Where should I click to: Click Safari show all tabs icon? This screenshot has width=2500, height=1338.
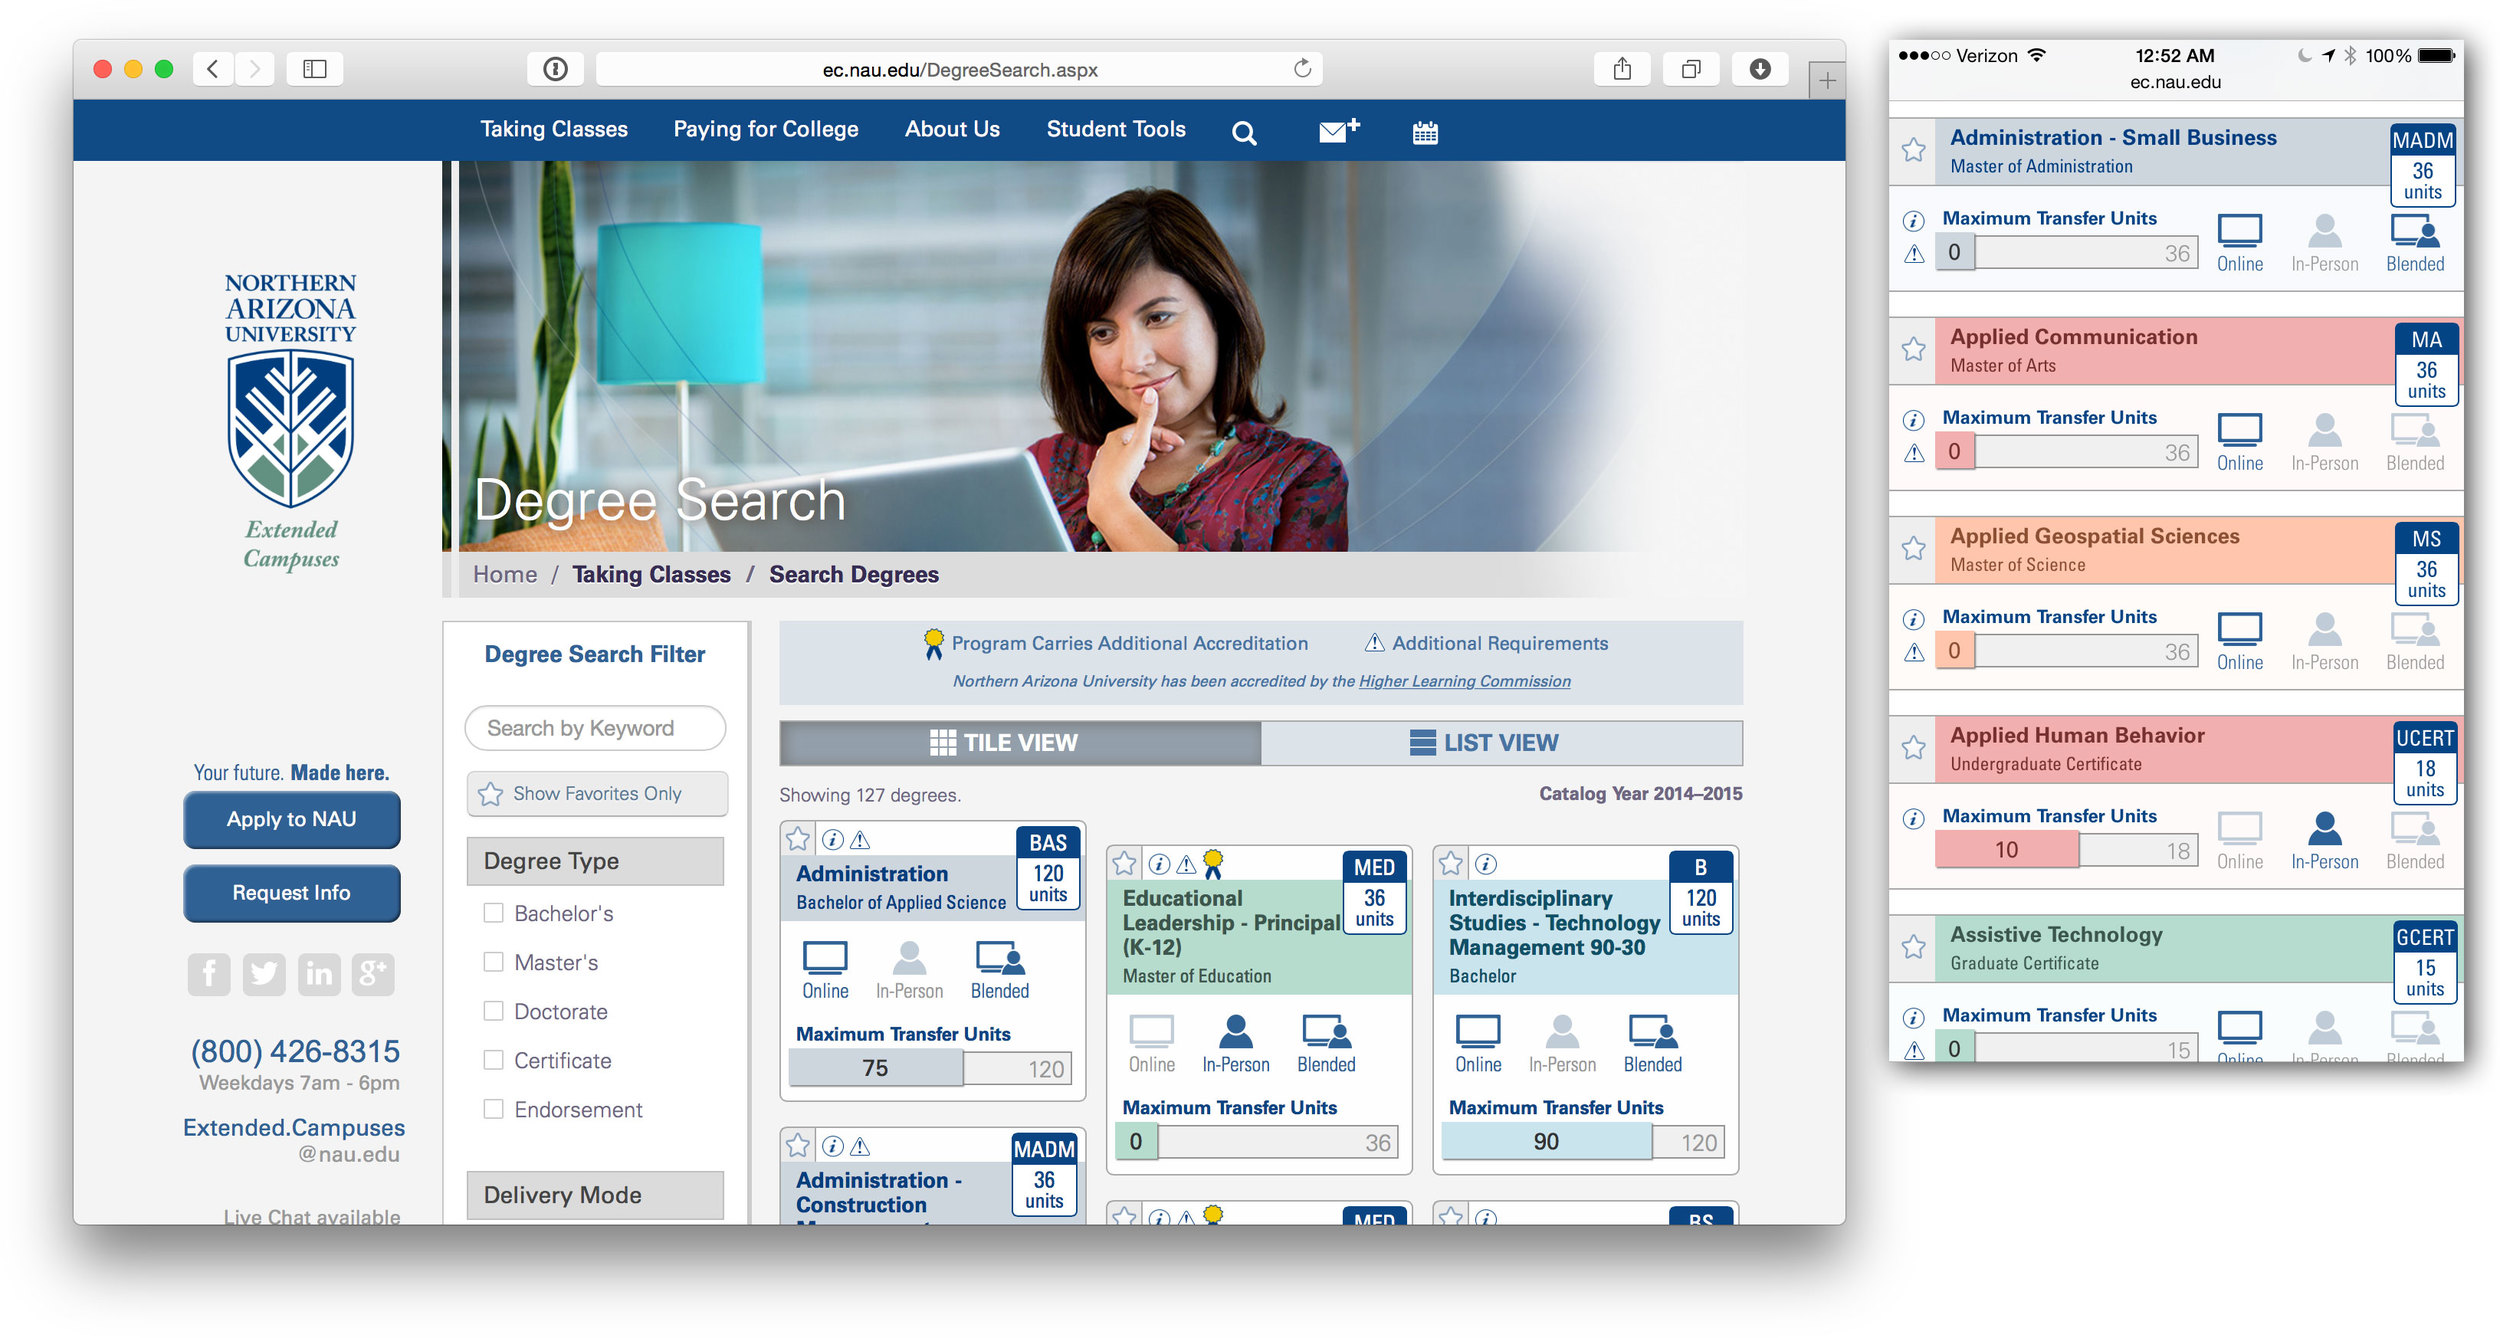pos(1691,69)
